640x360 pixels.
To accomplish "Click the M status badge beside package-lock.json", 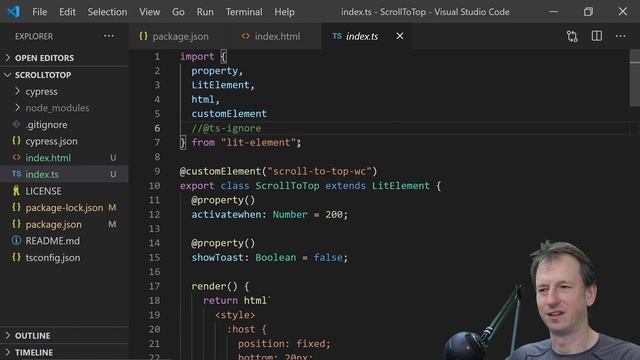I will pyautogui.click(x=112, y=207).
